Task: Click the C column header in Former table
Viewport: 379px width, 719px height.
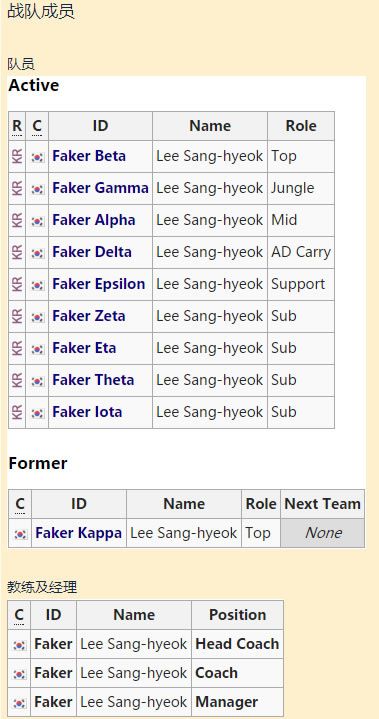Action: pyautogui.click(x=20, y=504)
